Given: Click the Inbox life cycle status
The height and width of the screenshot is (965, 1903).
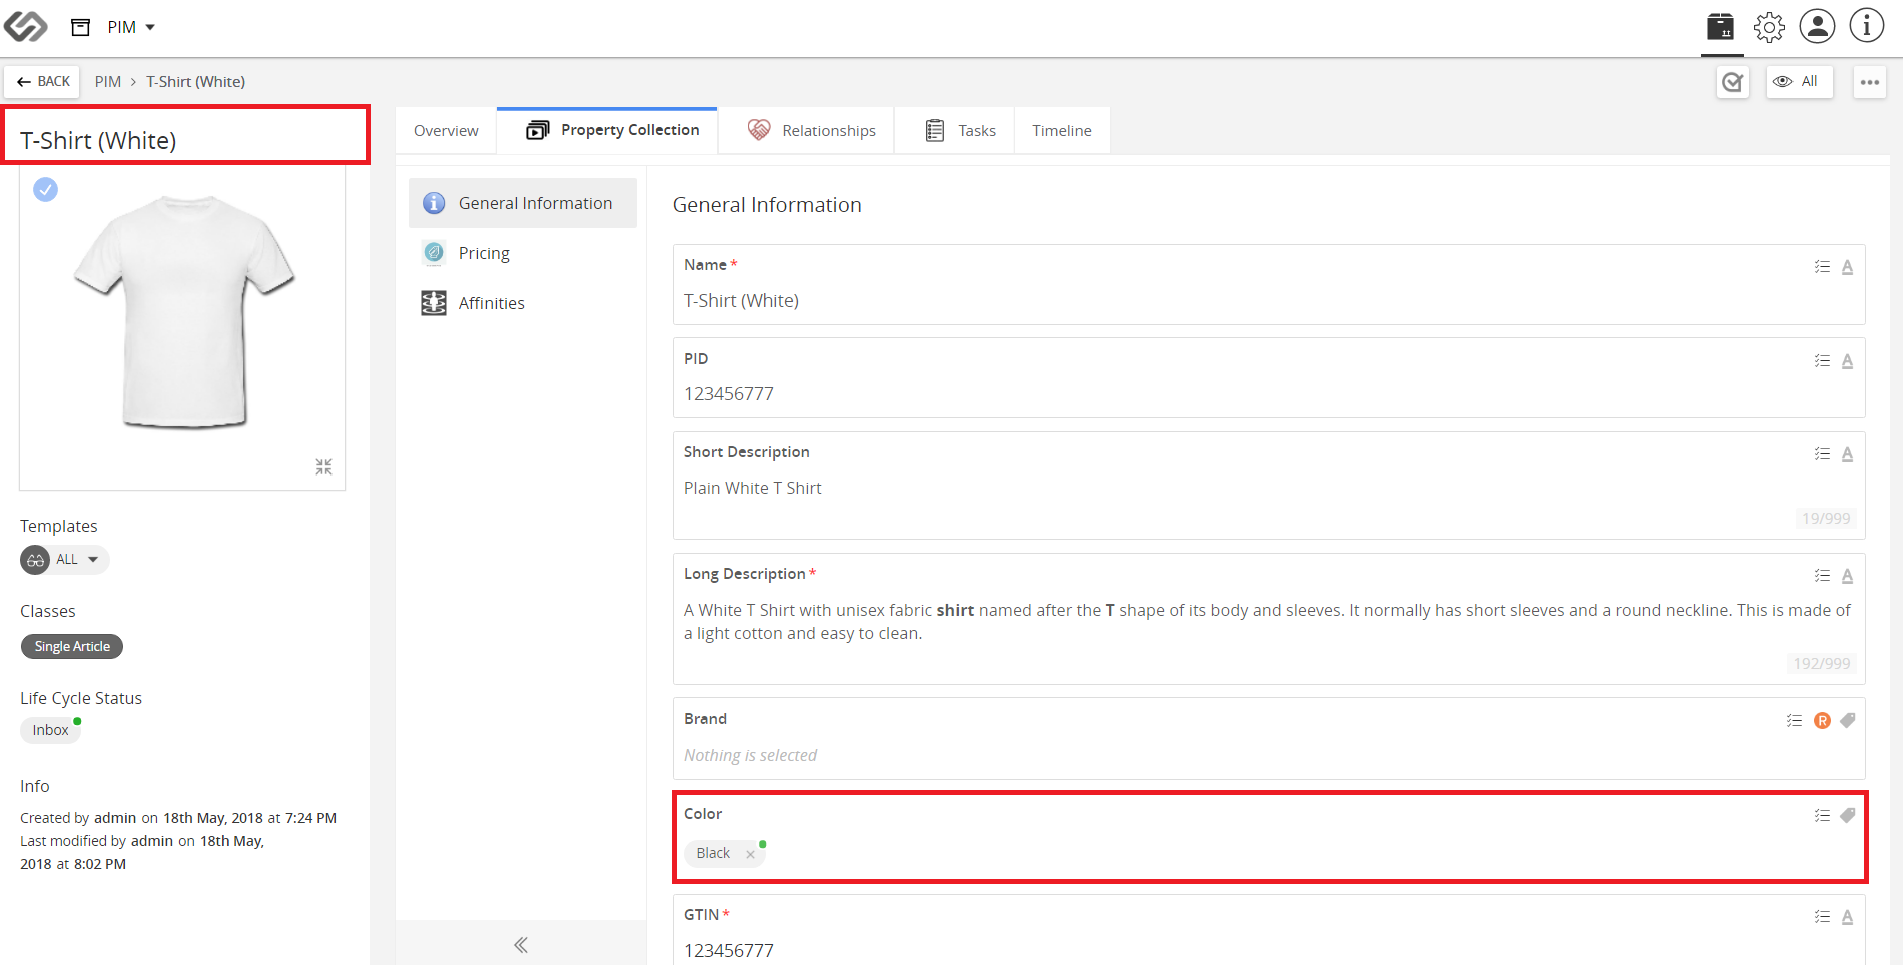Looking at the screenshot, I should [50, 730].
